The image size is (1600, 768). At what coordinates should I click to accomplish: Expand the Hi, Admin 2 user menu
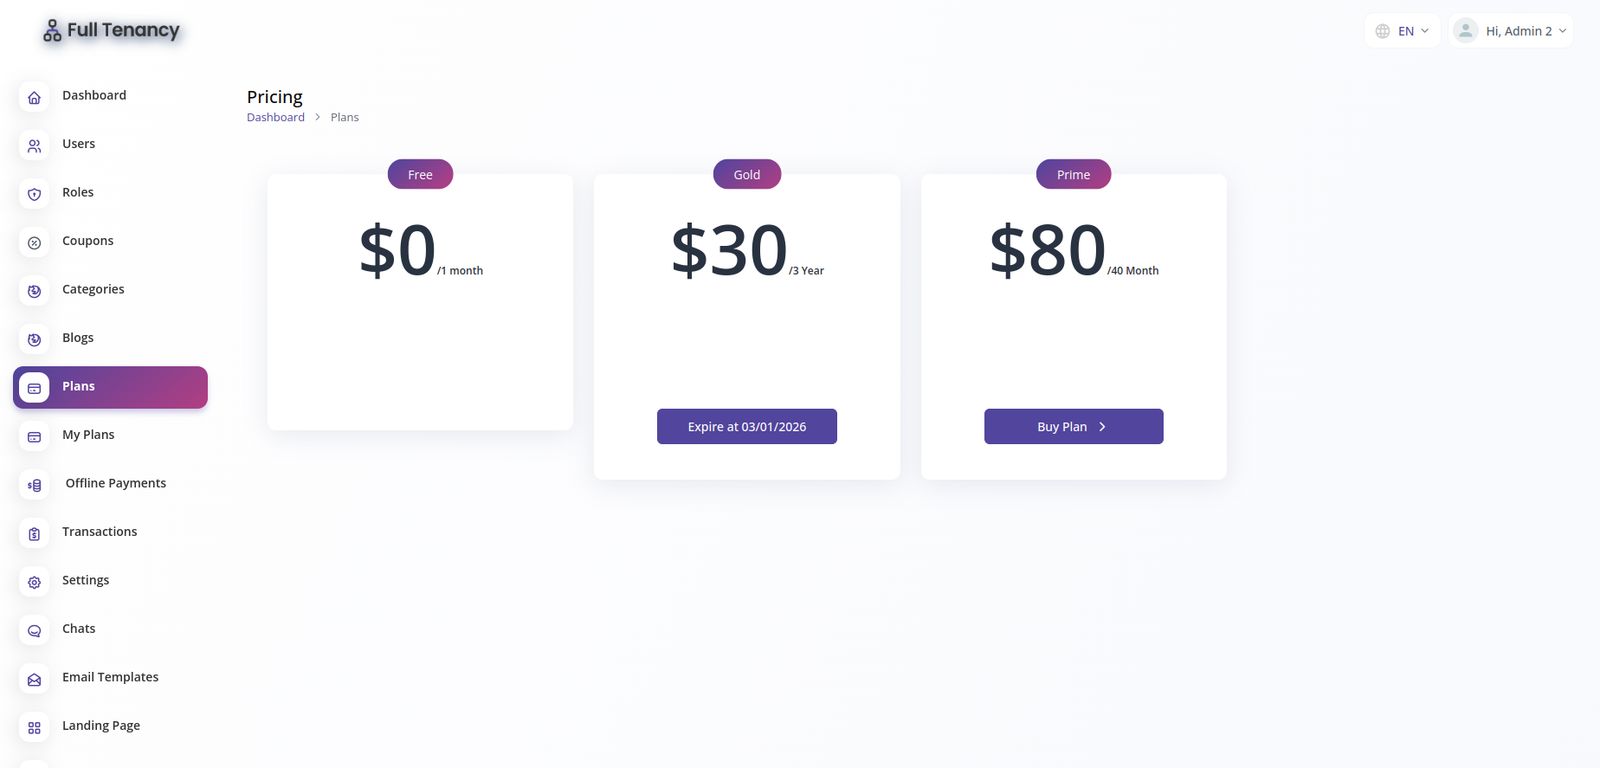coord(1511,31)
